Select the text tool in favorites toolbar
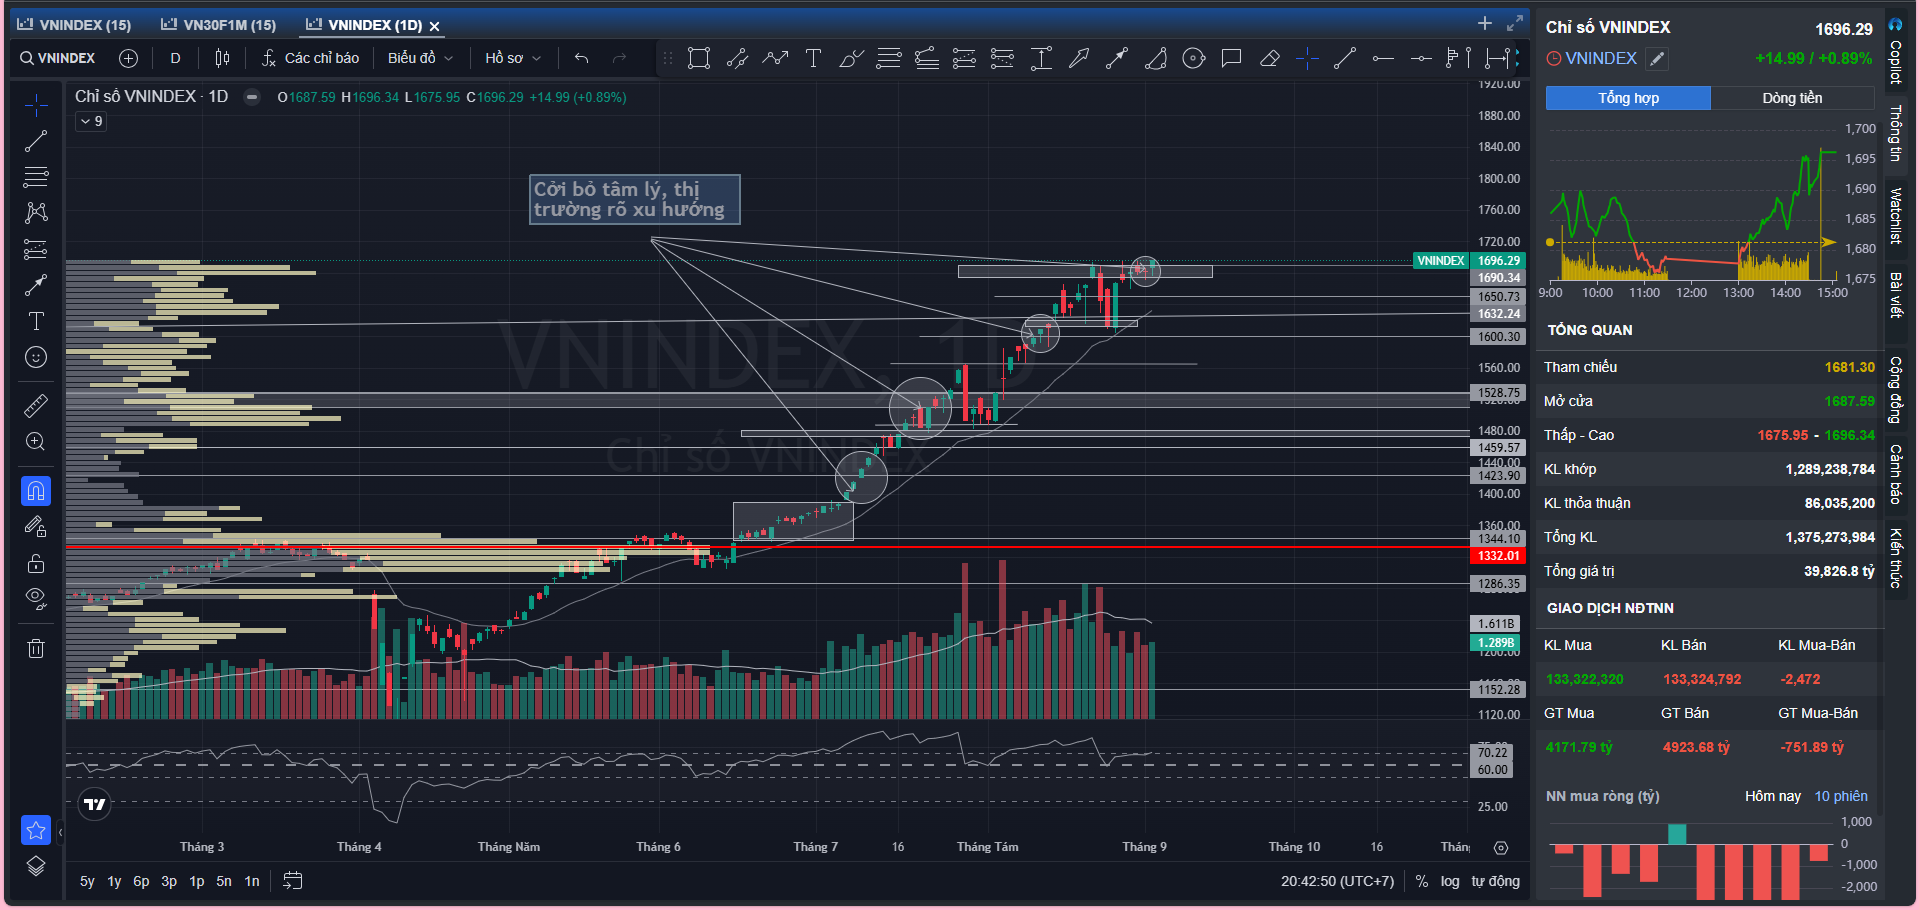The image size is (1919, 910). pyautogui.click(x=813, y=58)
